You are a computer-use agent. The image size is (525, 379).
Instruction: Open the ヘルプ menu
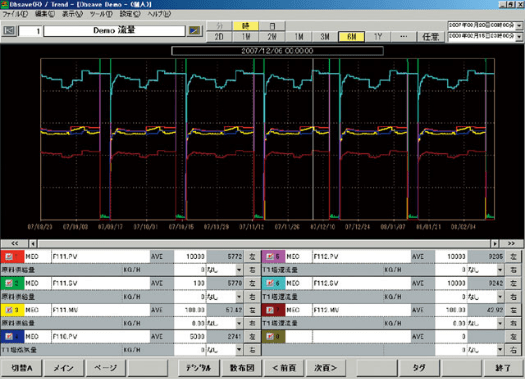159,14
